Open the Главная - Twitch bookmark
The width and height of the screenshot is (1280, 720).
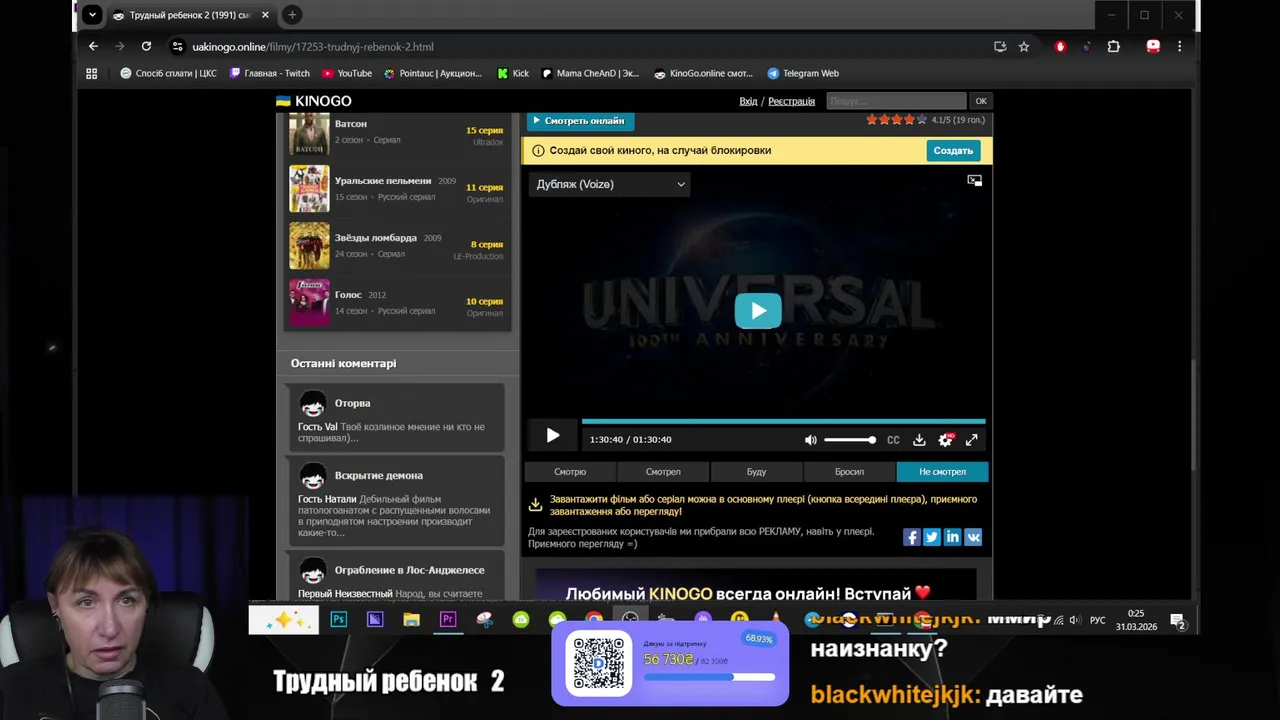(270, 73)
